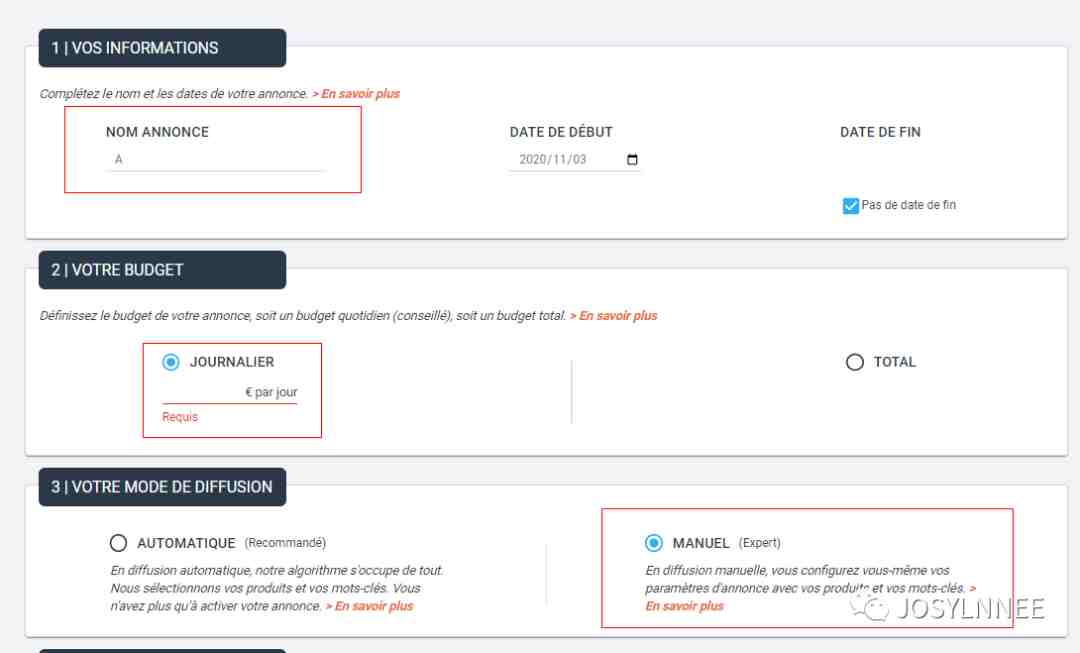
Task: Open the calendar picker for start date
Action: 632,160
